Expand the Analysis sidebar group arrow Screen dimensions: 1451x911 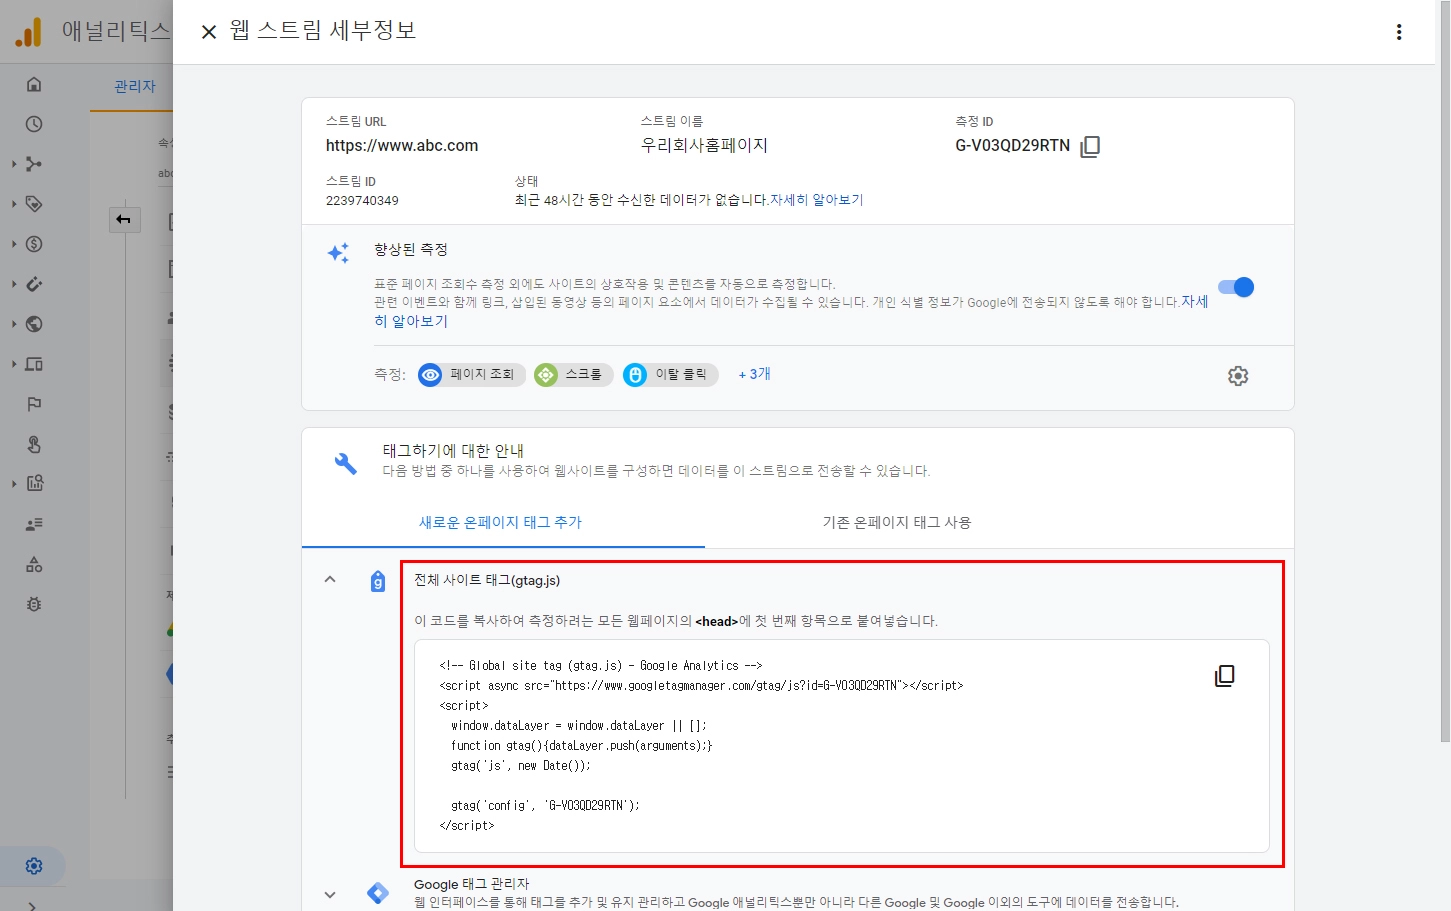[14, 484]
